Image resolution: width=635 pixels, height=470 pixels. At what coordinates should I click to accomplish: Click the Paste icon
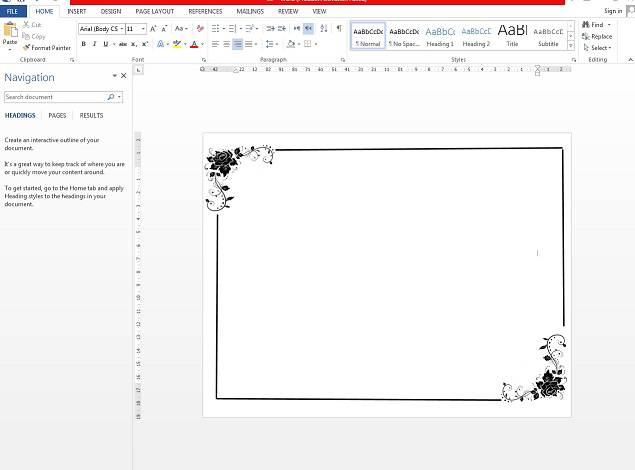pos(10,31)
